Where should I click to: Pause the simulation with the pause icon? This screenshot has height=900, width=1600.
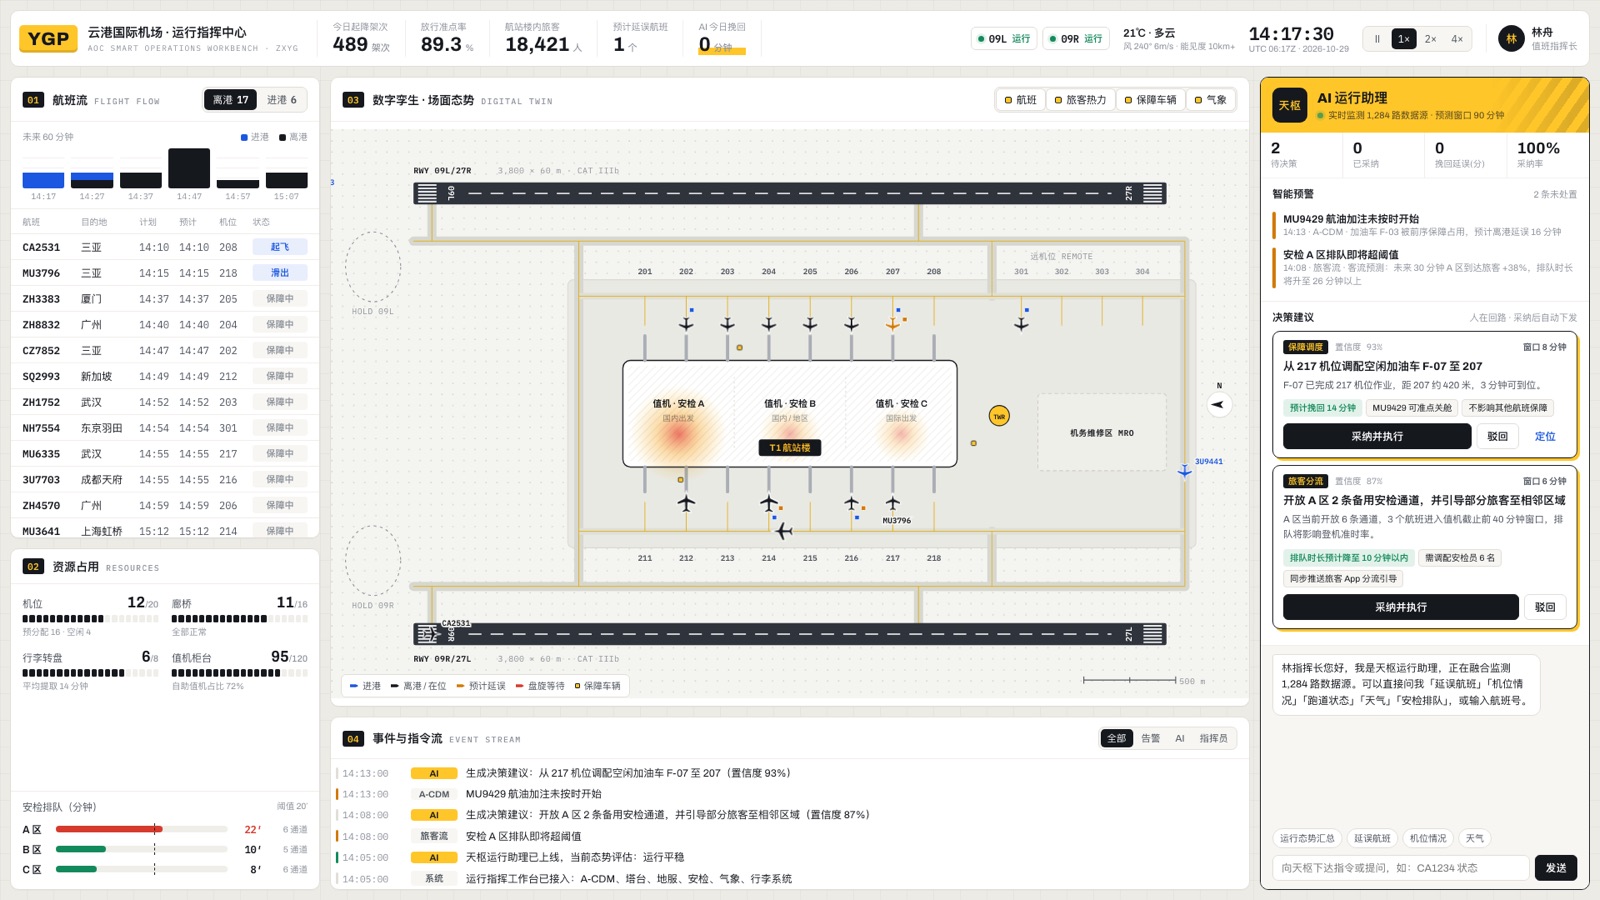point(1377,39)
